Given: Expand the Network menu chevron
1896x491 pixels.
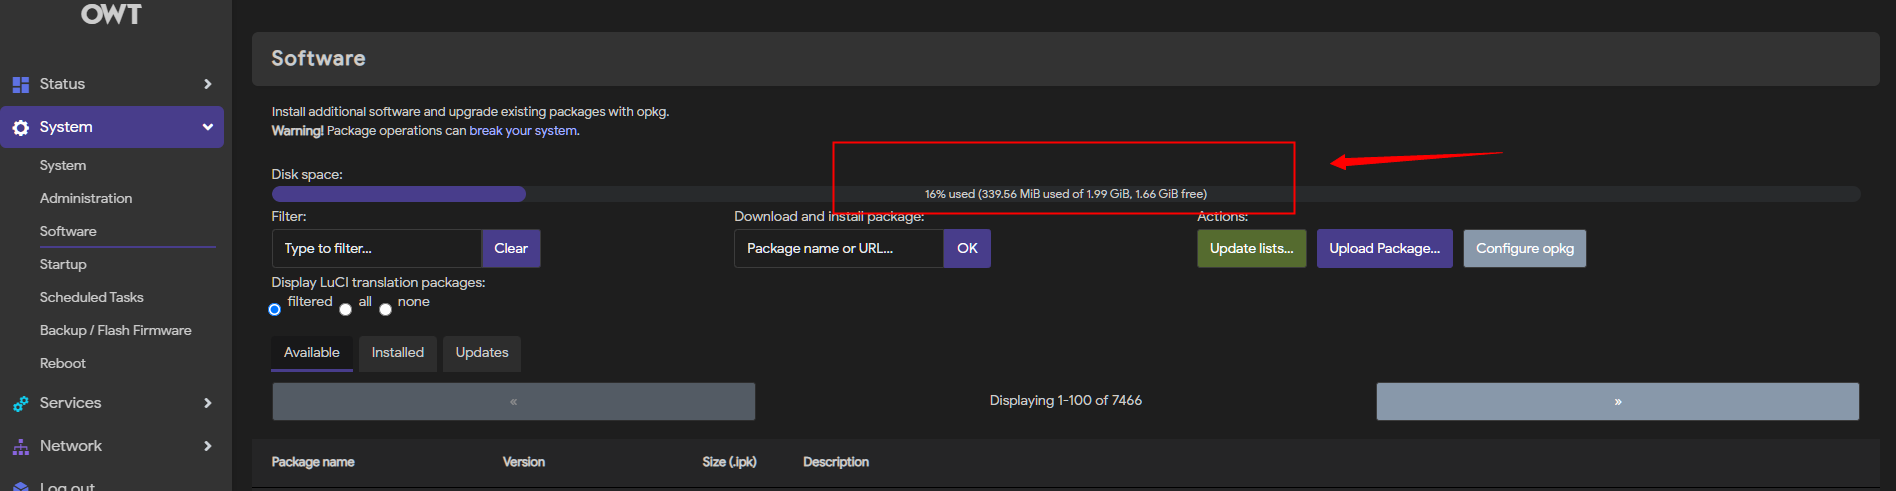Looking at the screenshot, I should (x=208, y=446).
